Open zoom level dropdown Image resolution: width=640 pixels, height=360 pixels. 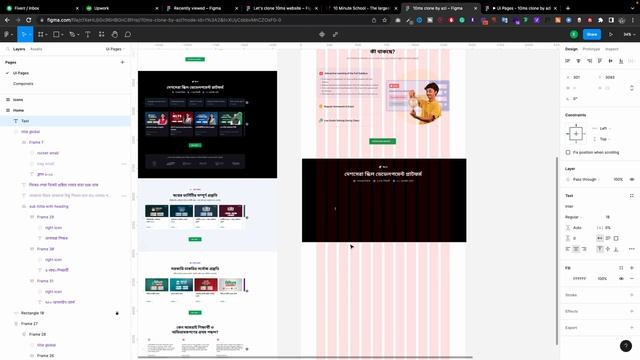tap(629, 35)
